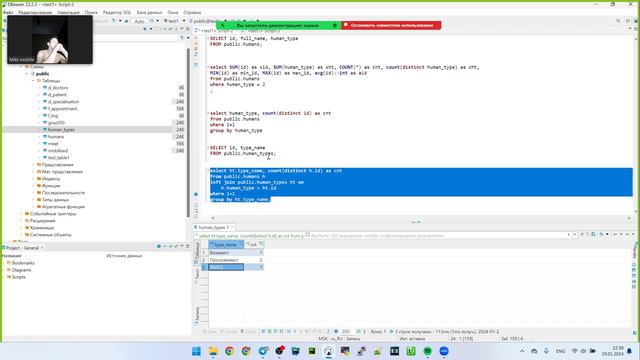640x360 pixels.
Task: Expand the Индексы folder
Action: (x=33, y=179)
